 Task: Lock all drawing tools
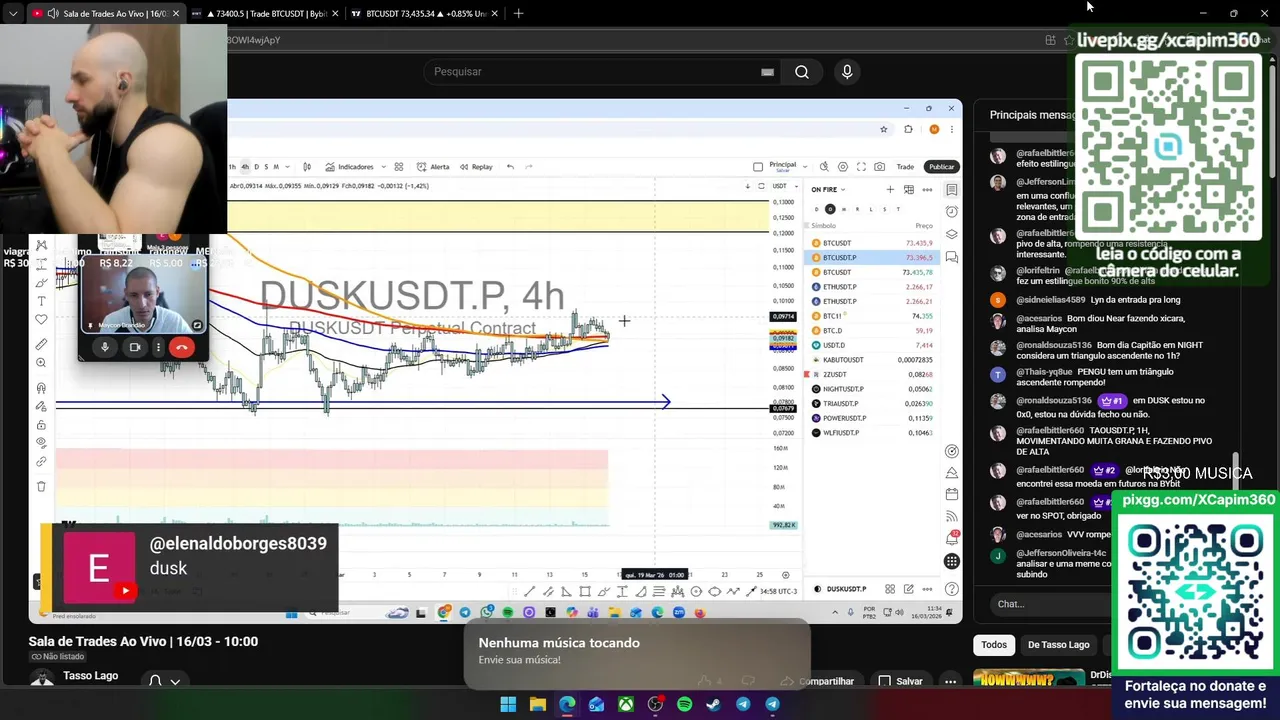pos(41,425)
